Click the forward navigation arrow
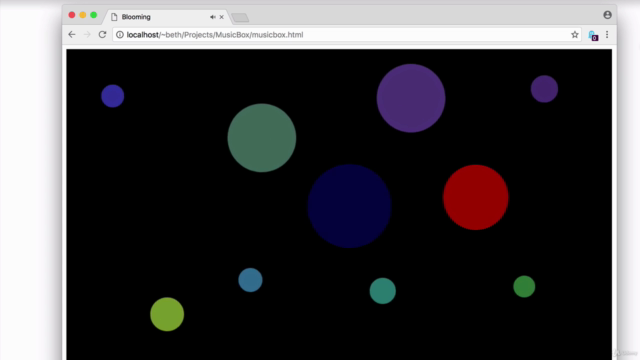Viewport: 640px width, 360px height. tap(87, 35)
